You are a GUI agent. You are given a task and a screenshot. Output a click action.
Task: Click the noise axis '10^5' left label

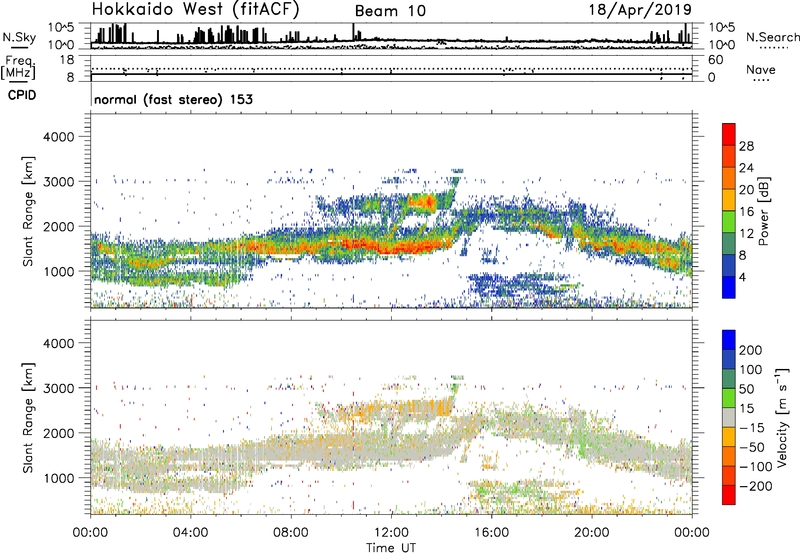(61, 28)
